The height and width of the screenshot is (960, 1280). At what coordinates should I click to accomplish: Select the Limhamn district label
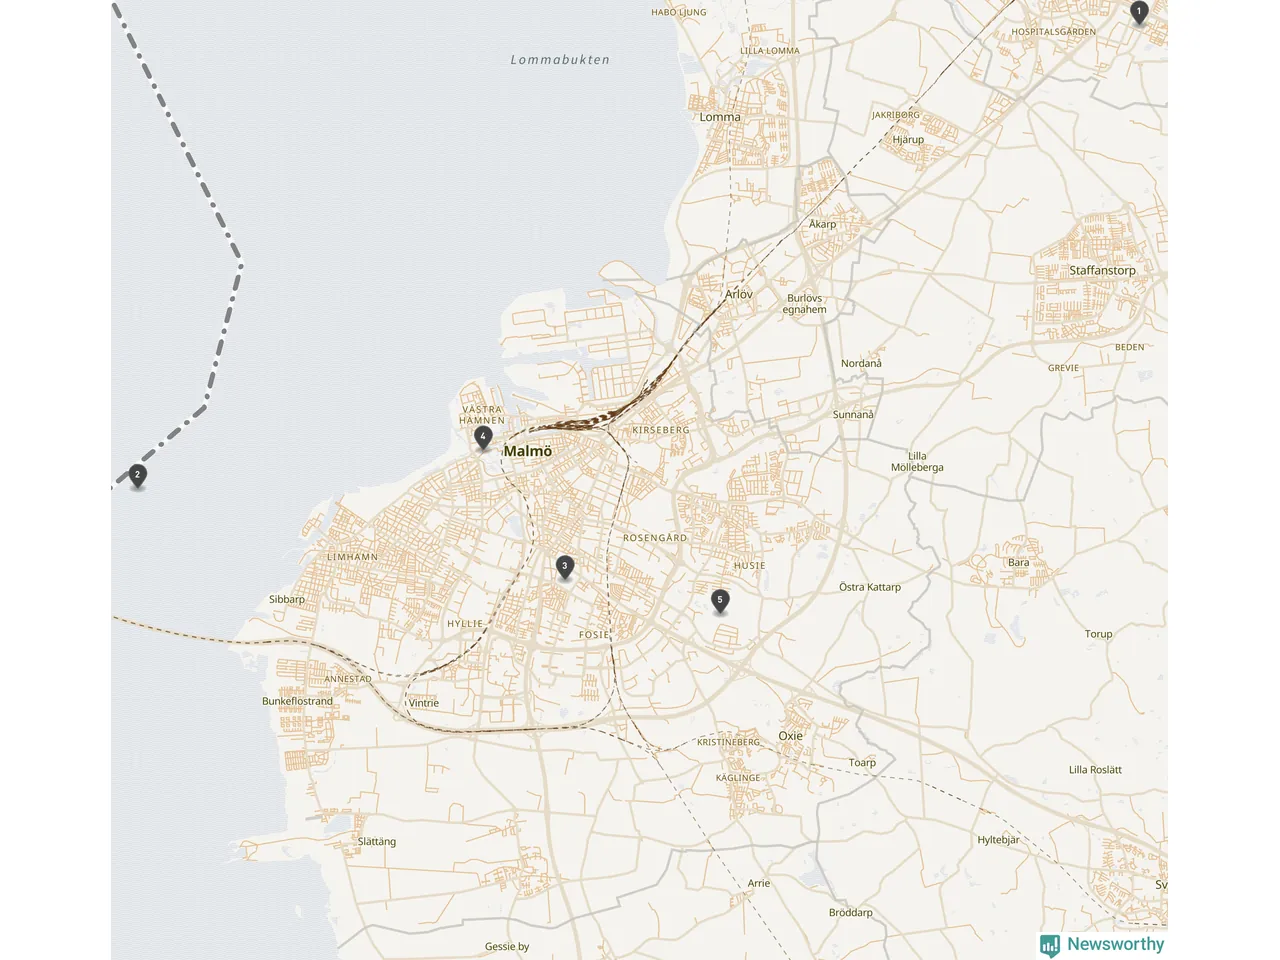(x=353, y=557)
